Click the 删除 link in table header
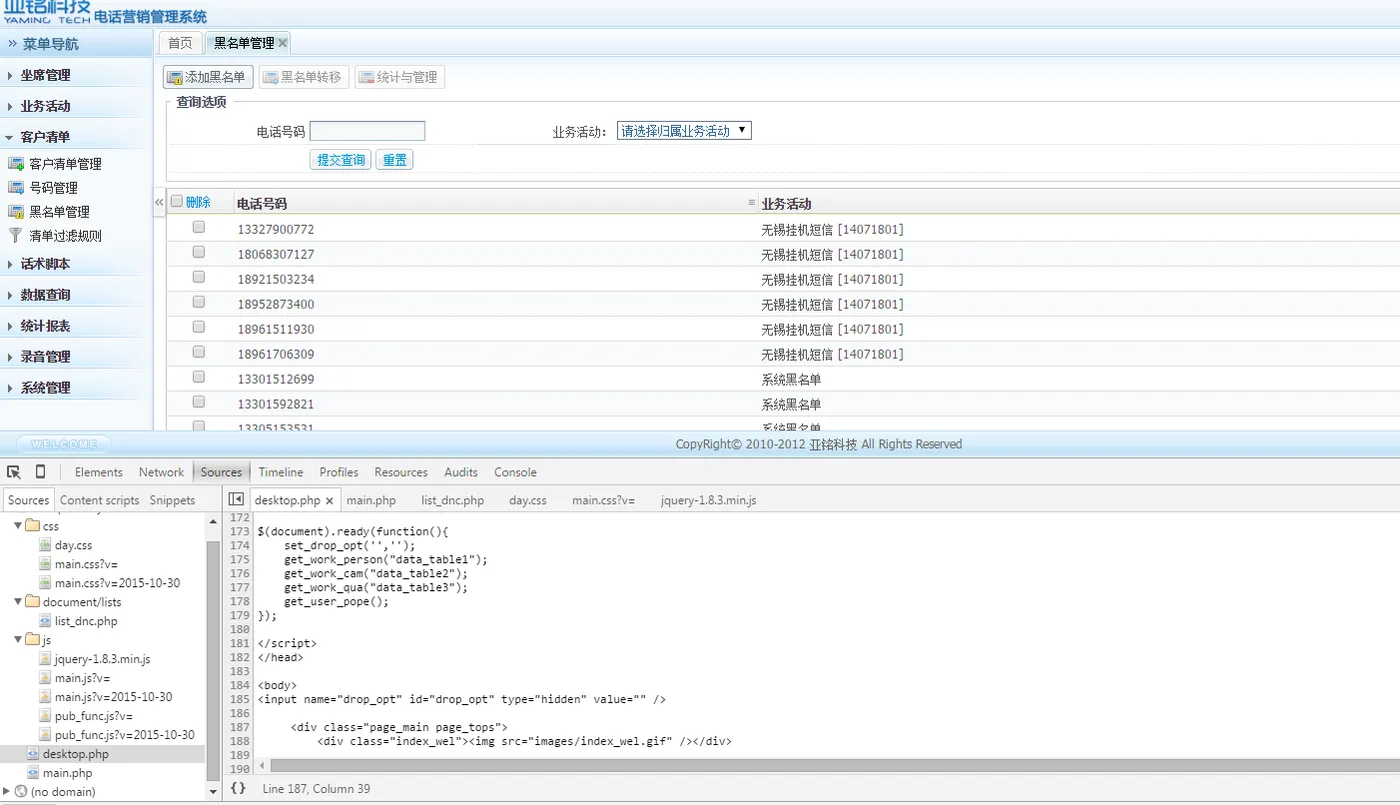 (198, 202)
